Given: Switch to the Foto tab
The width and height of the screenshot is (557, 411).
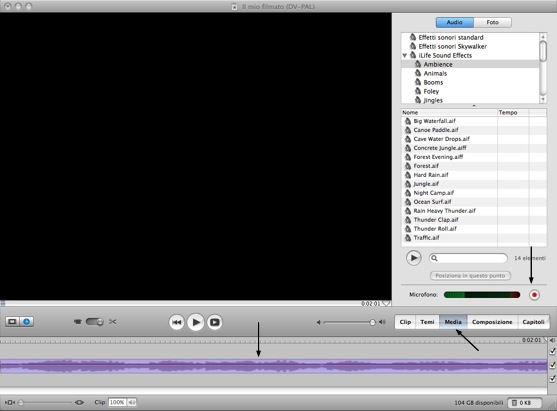Looking at the screenshot, I should pos(492,22).
